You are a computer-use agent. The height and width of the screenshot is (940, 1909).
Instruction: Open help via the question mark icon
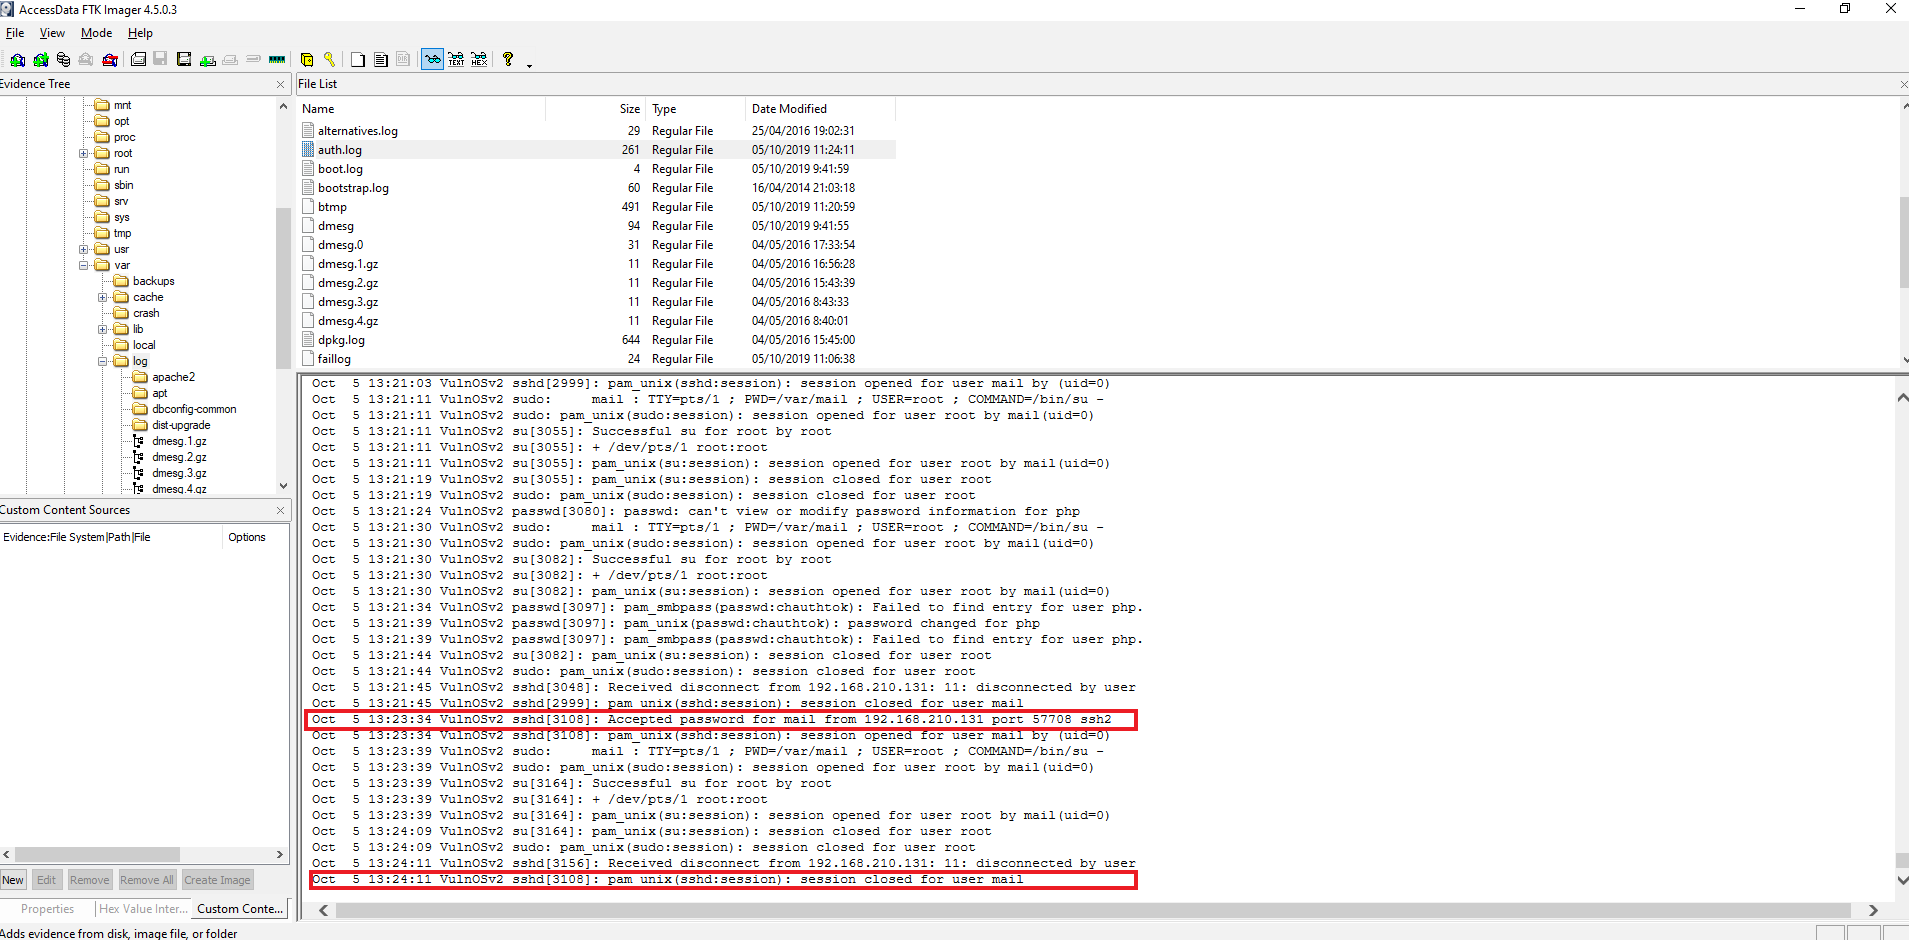coord(508,60)
